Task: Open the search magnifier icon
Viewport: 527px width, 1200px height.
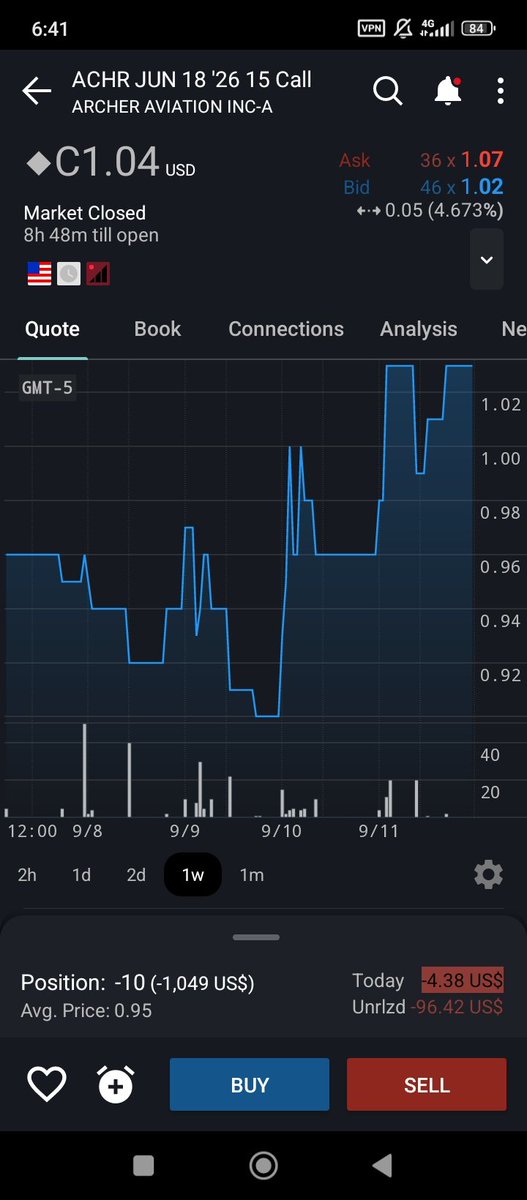Action: (x=387, y=91)
